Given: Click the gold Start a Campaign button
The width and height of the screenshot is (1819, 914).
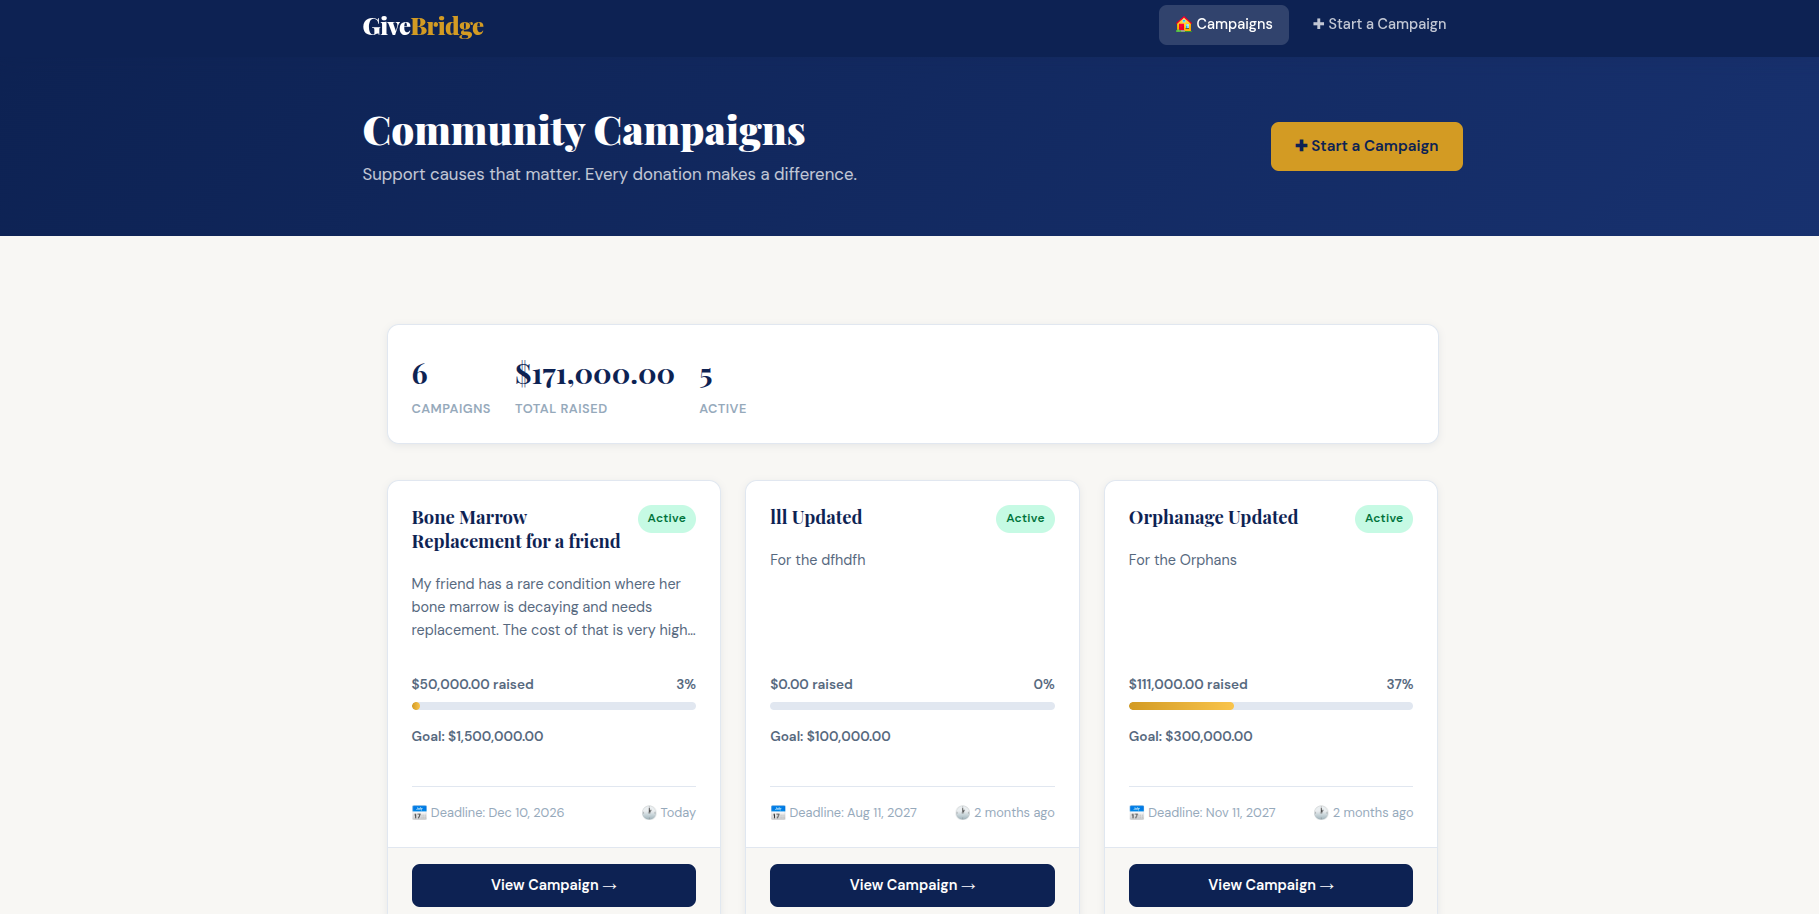Looking at the screenshot, I should point(1366,146).
